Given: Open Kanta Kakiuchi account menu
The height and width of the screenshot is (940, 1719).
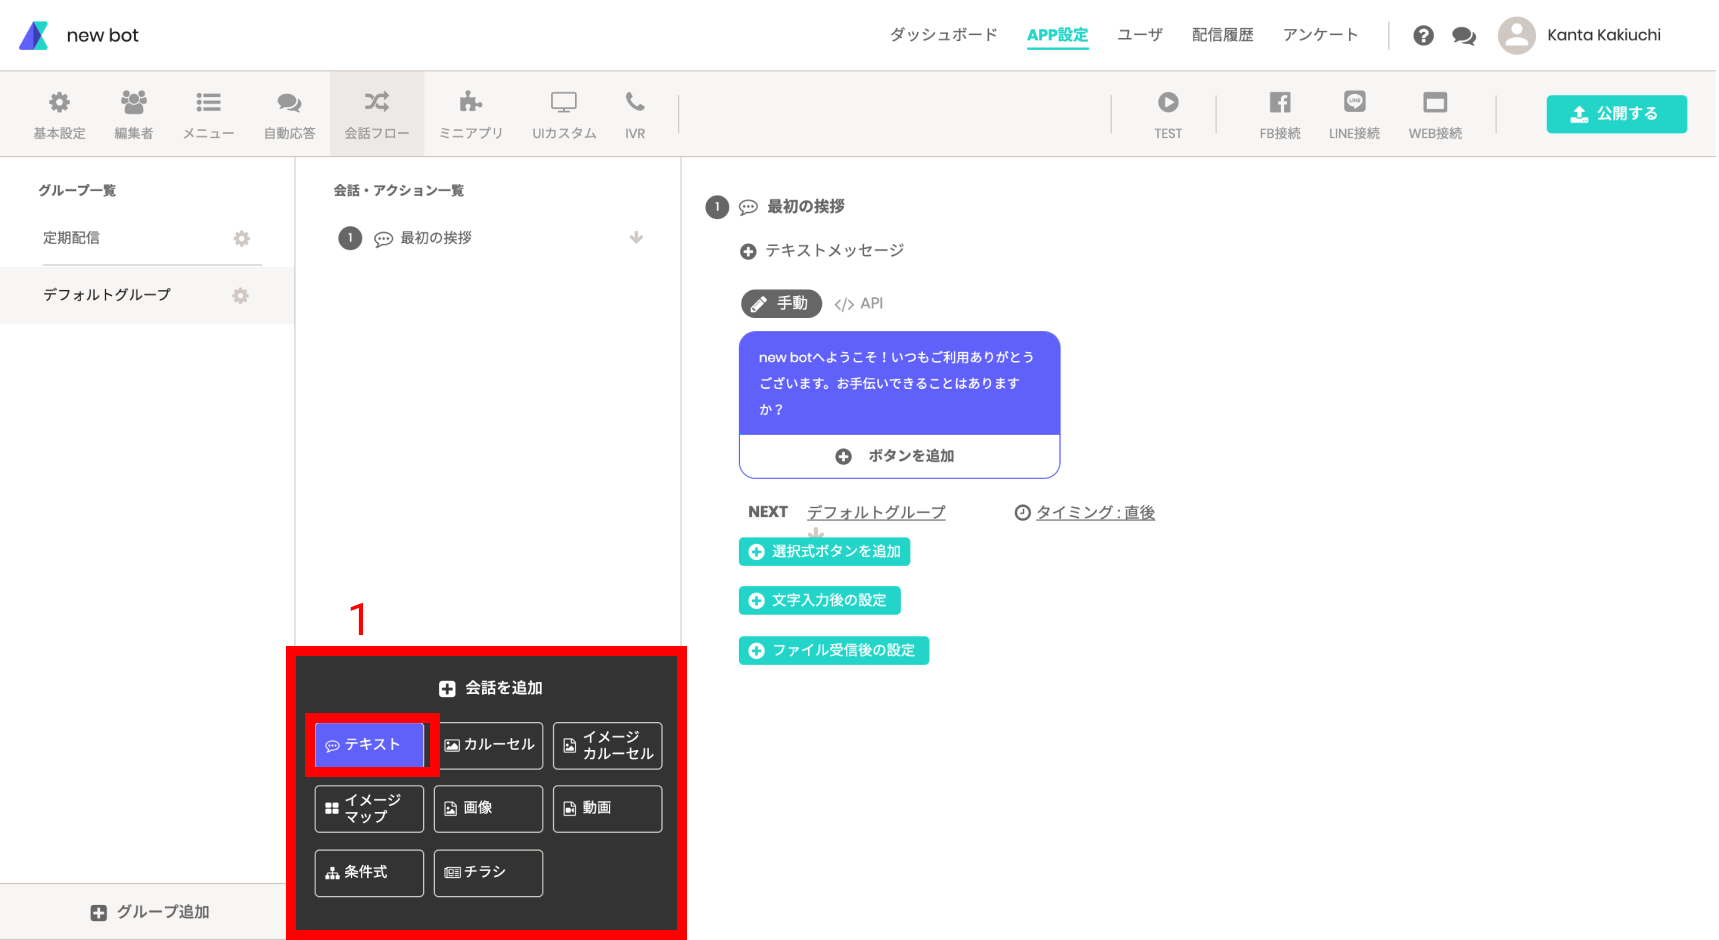Looking at the screenshot, I should [x=1603, y=35].
